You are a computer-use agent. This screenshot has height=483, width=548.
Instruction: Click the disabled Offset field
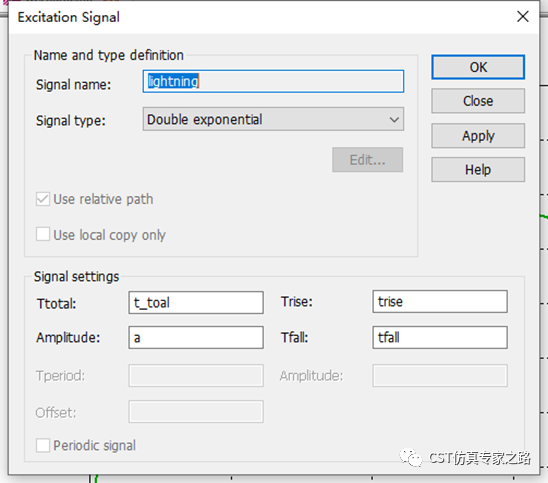pyautogui.click(x=196, y=412)
